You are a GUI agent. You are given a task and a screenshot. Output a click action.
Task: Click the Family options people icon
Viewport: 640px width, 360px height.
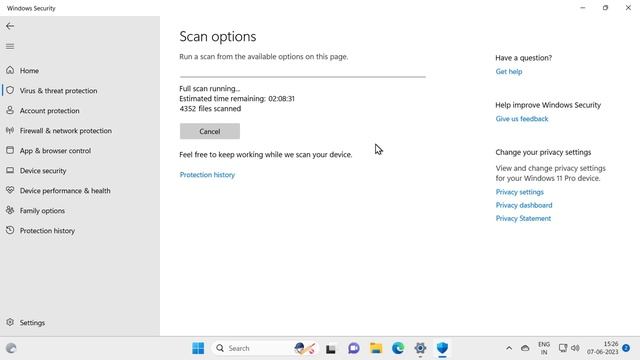10,210
